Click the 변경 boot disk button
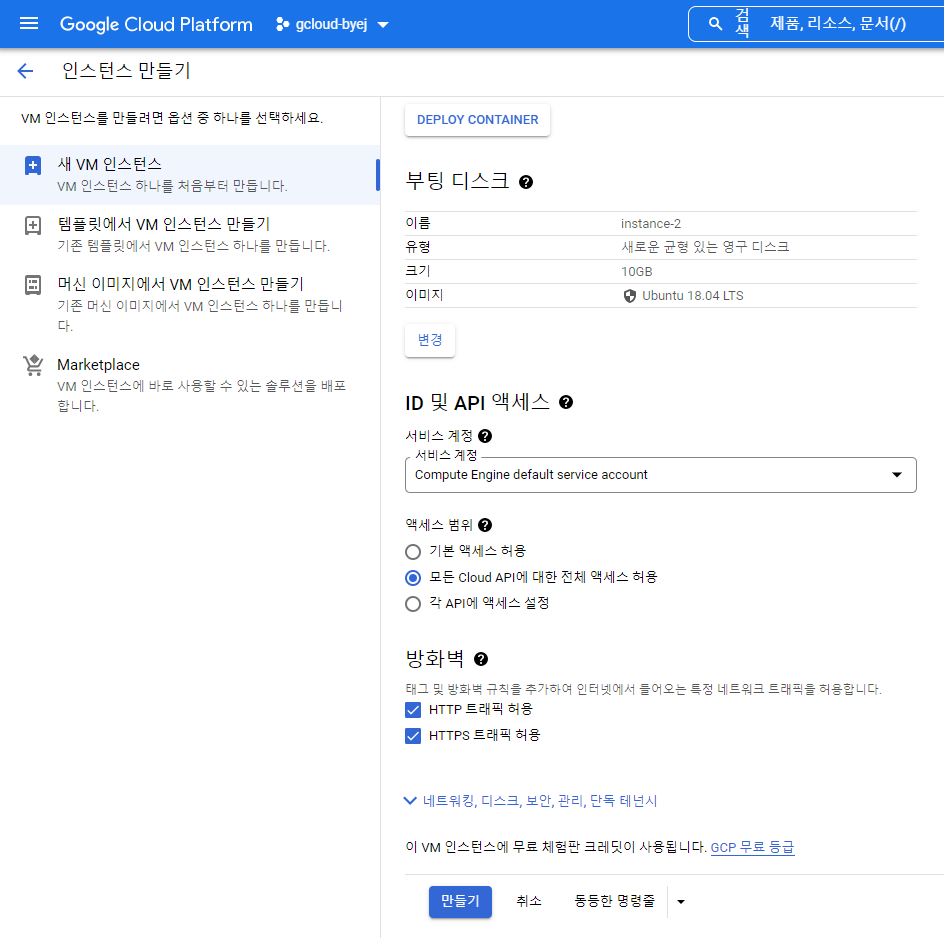This screenshot has width=944, height=938. coord(430,340)
